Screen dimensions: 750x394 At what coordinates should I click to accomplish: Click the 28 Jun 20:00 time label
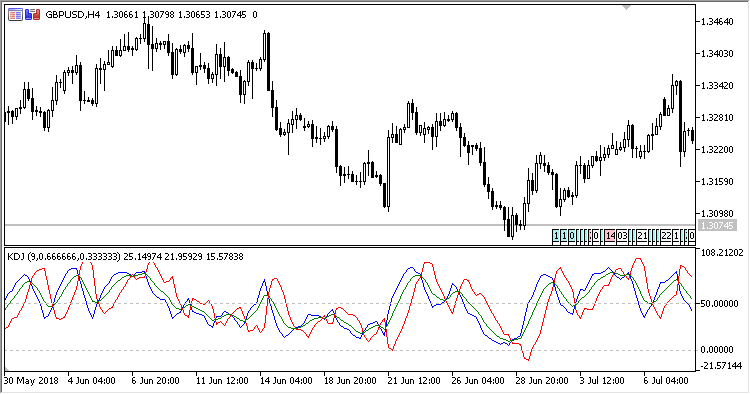(x=542, y=381)
